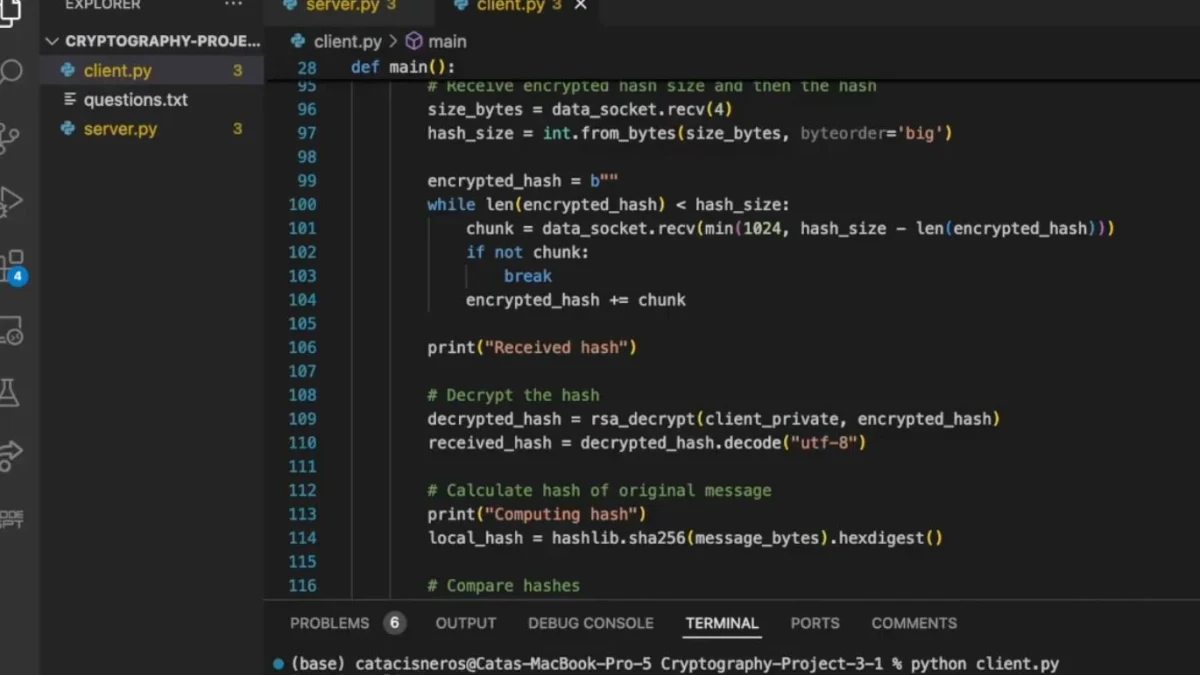Viewport: 1200px width, 675px height.
Task: Open the Remote Explorer icon in activity bar
Action: [10, 331]
